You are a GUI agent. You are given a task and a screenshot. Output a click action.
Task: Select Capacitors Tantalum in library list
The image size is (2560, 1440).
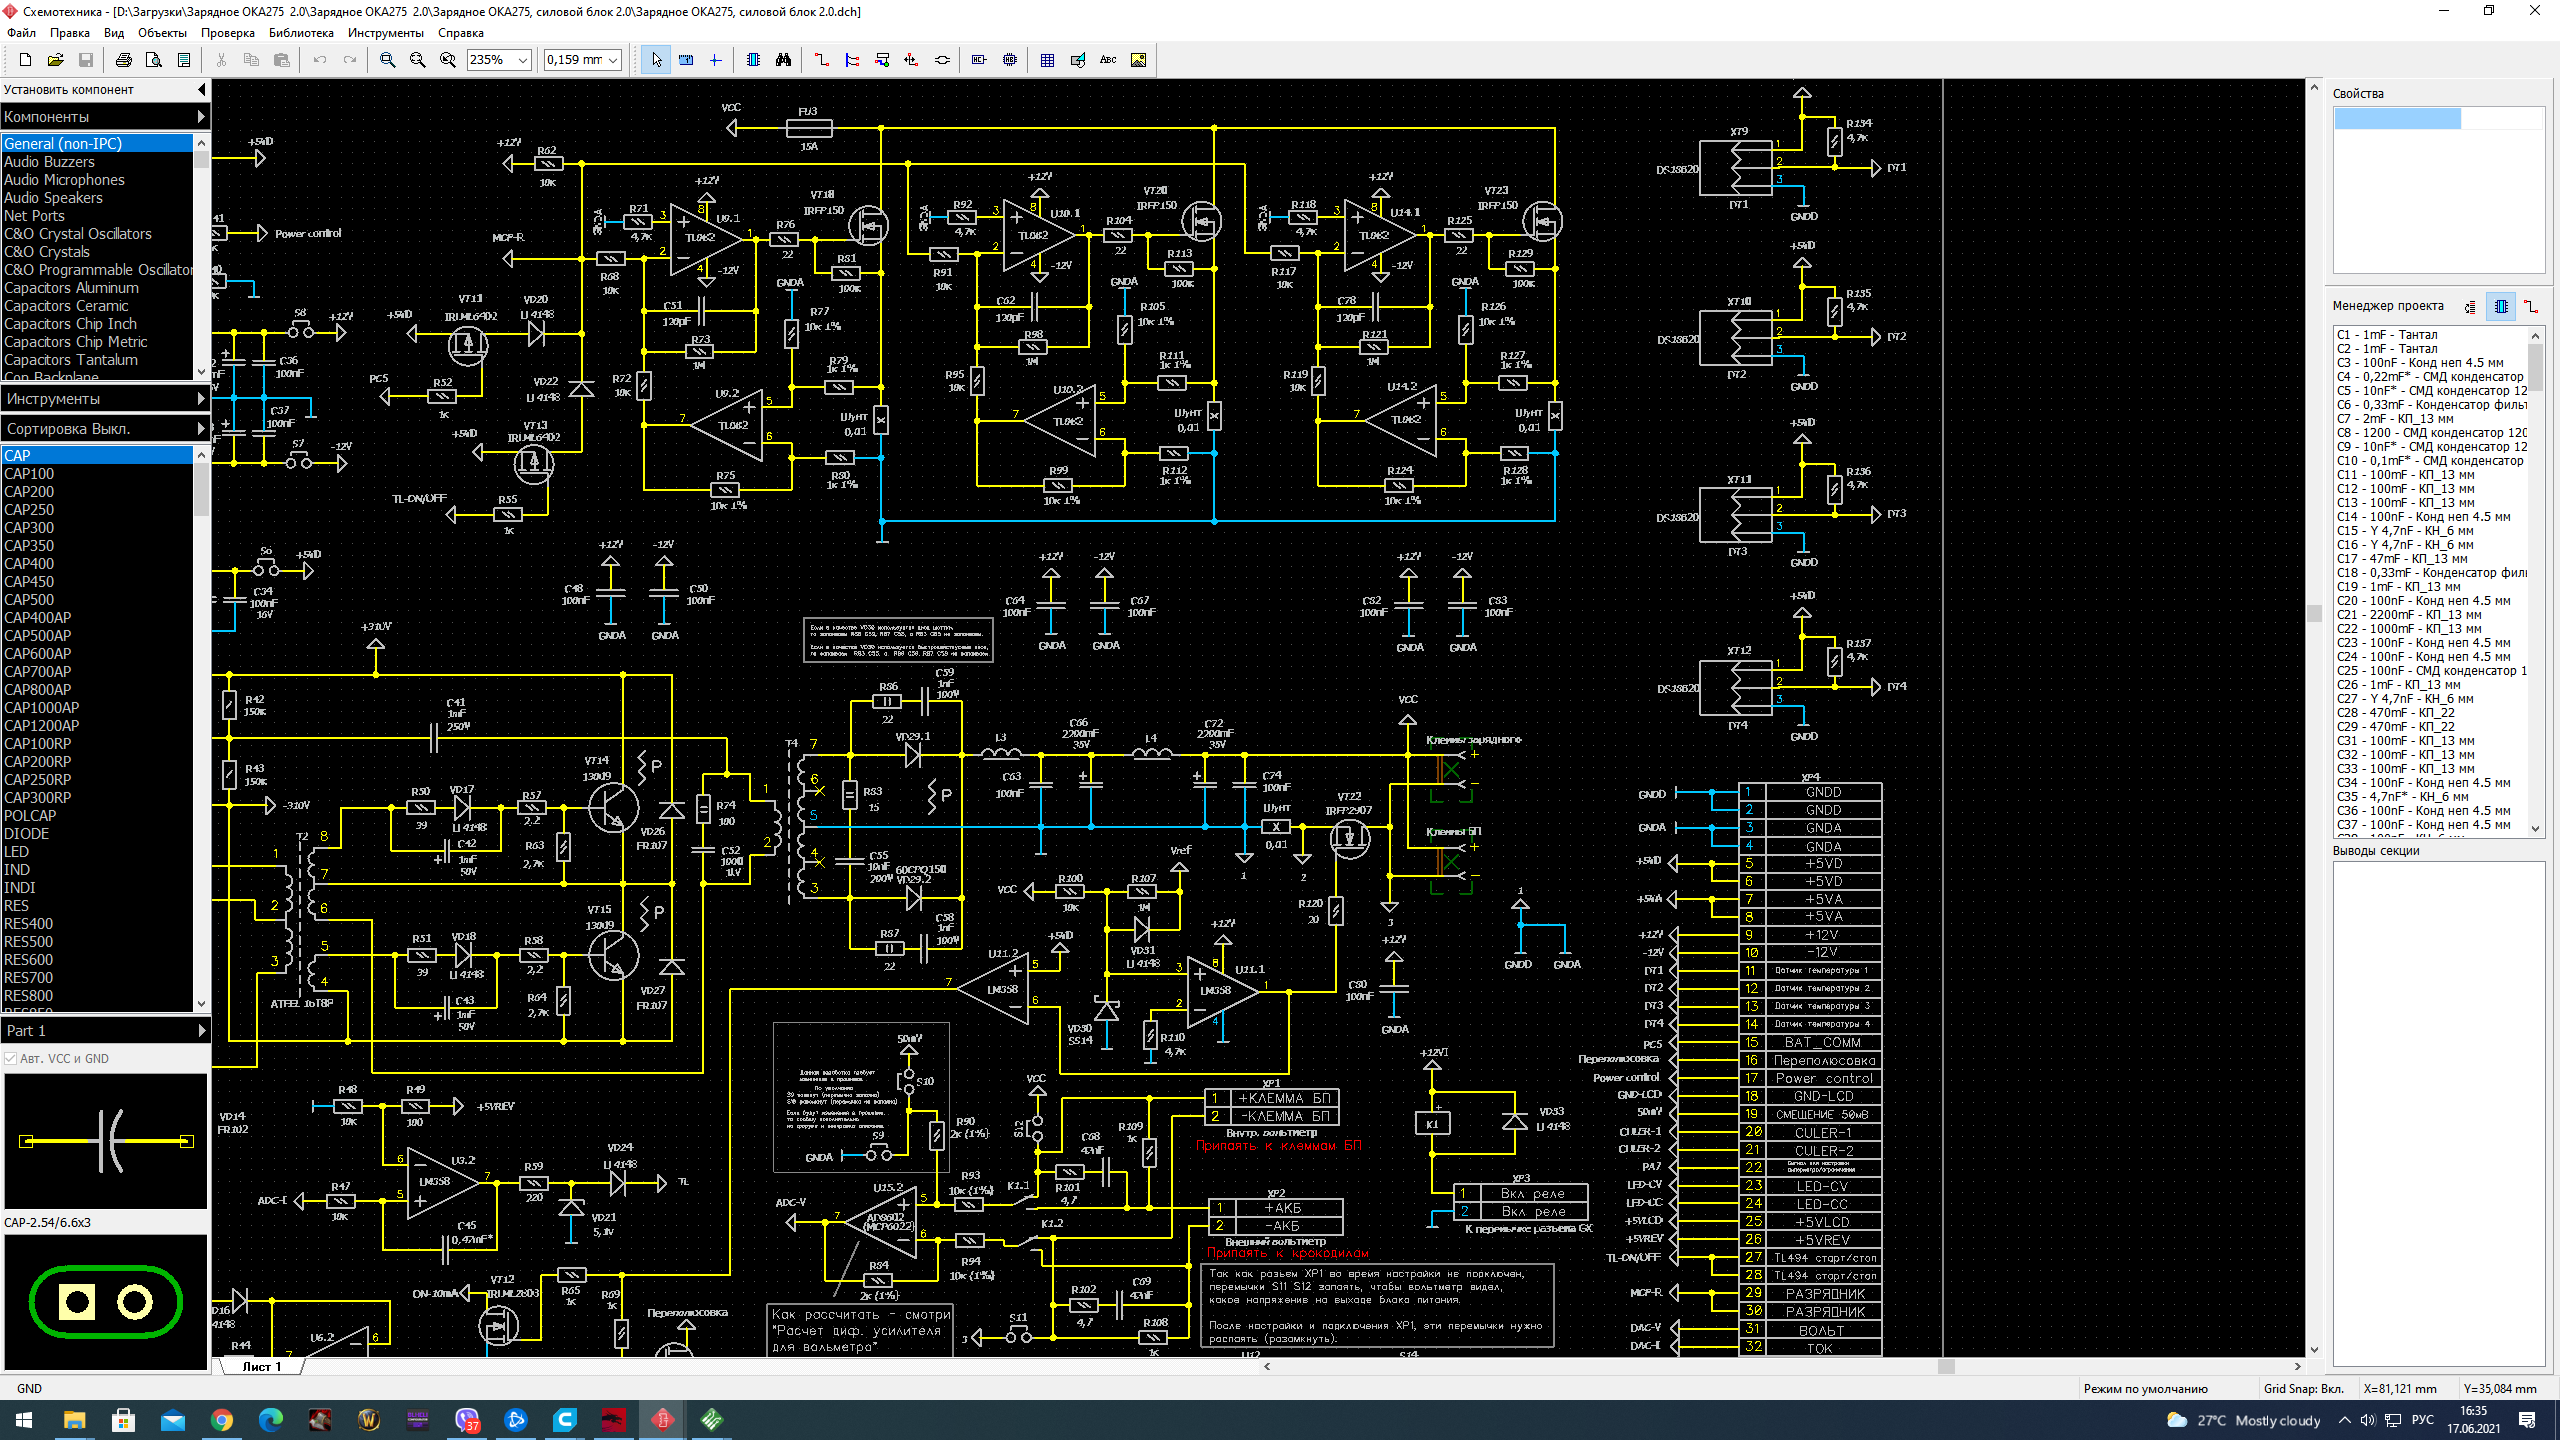(70, 360)
